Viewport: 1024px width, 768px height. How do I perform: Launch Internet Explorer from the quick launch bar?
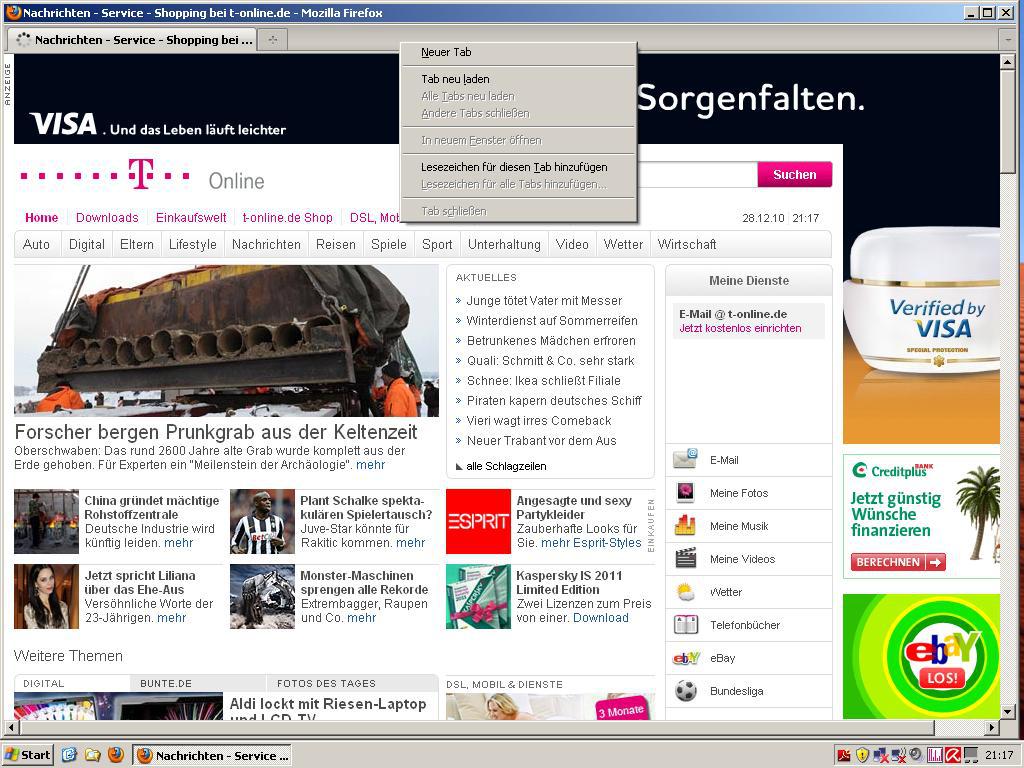tap(69, 755)
